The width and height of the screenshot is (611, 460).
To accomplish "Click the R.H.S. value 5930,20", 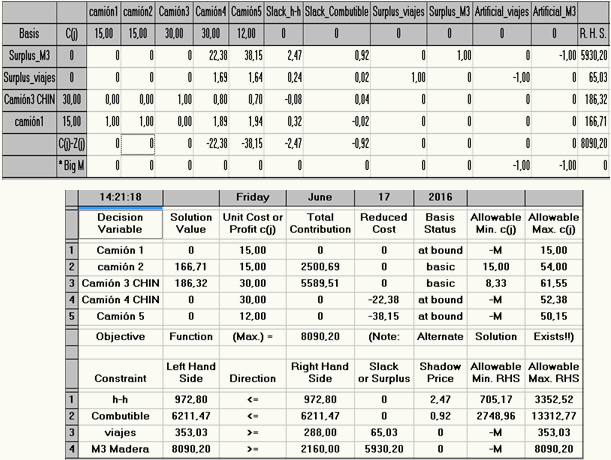I will (594, 56).
